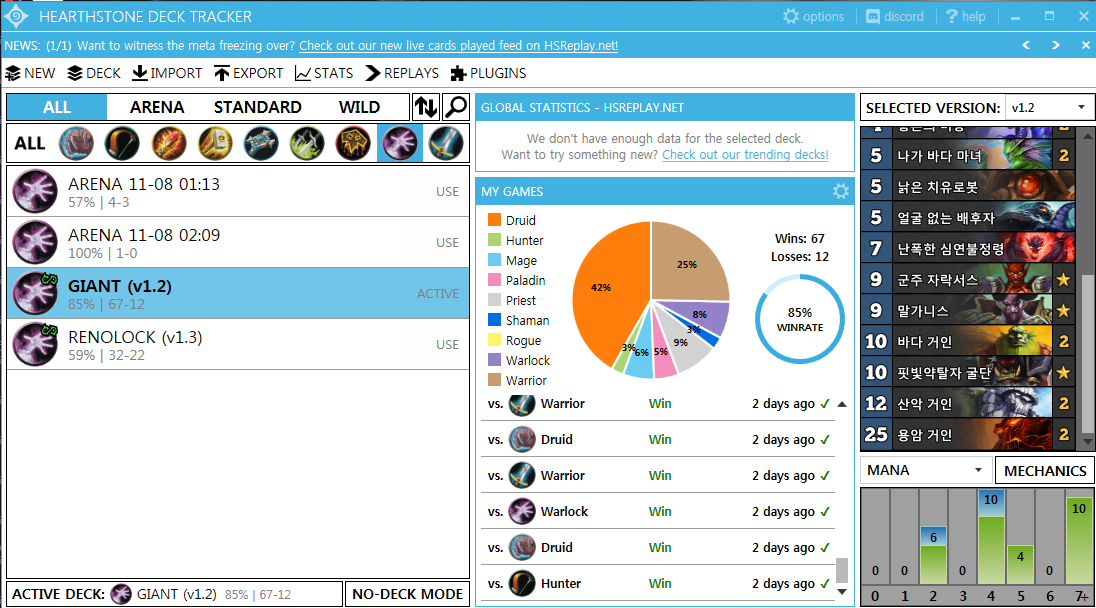Filter decks by Rogue class icon
This screenshot has width=1096, height=608.
(x=307, y=143)
